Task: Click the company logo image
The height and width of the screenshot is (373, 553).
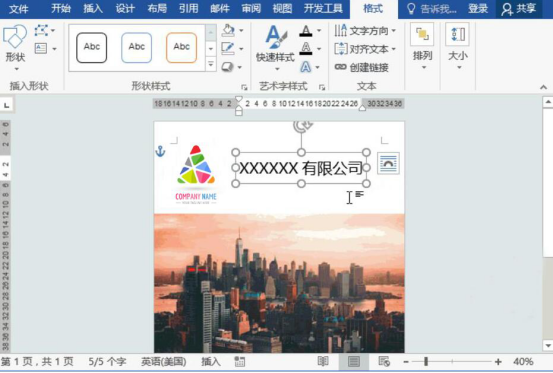Action: tap(196, 175)
